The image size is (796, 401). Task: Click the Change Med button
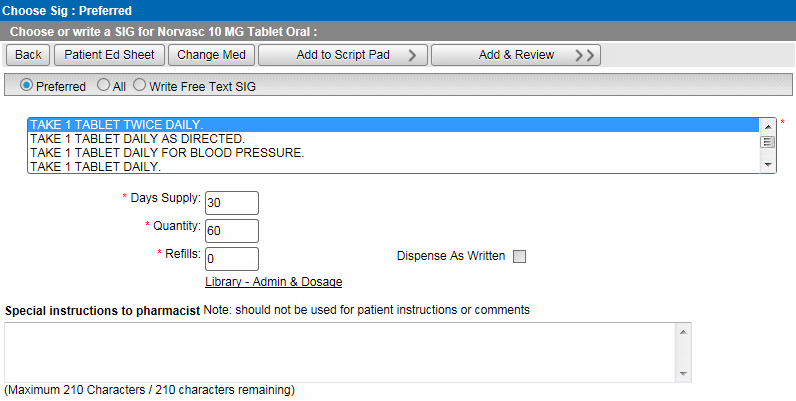click(211, 55)
